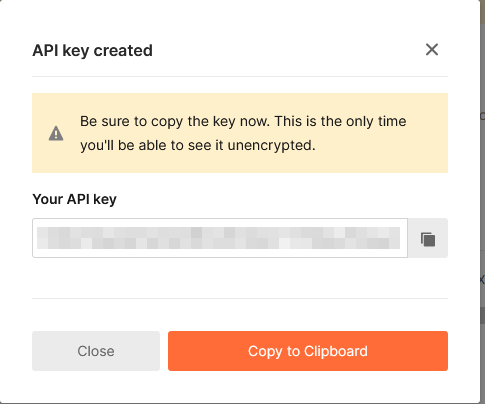Click the 'API key created' heading
This screenshot has width=485, height=404.
[x=92, y=51]
